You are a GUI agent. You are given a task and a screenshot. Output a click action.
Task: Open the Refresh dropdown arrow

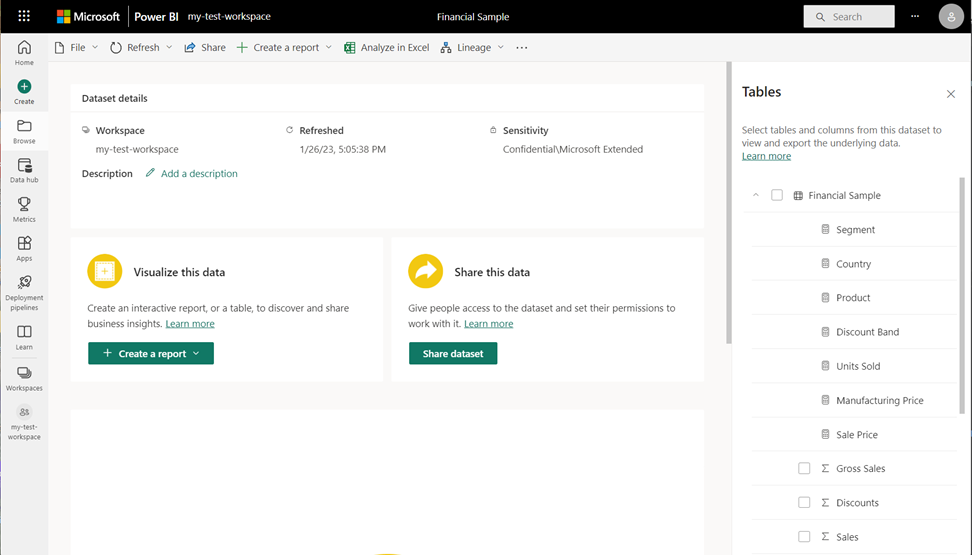pos(169,47)
